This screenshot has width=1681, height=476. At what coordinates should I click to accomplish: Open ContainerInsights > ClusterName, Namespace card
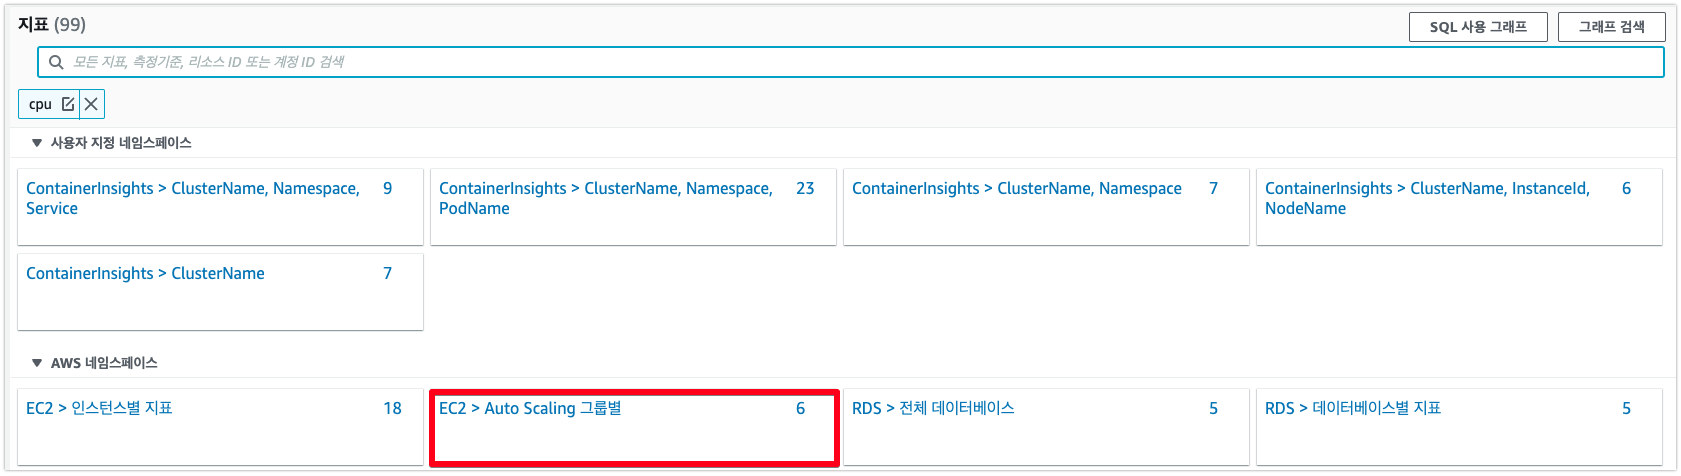(x=1046, y=206)
